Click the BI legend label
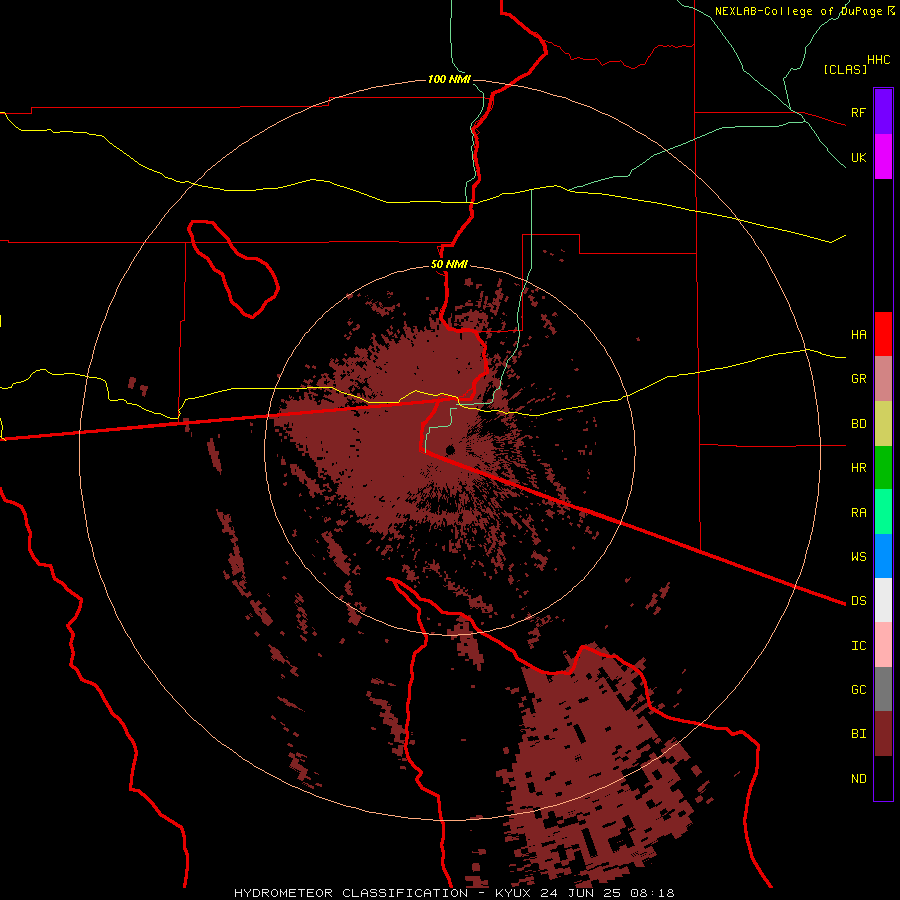The width and height of the screenshot is (900, 900). click(x=858, y=734)
